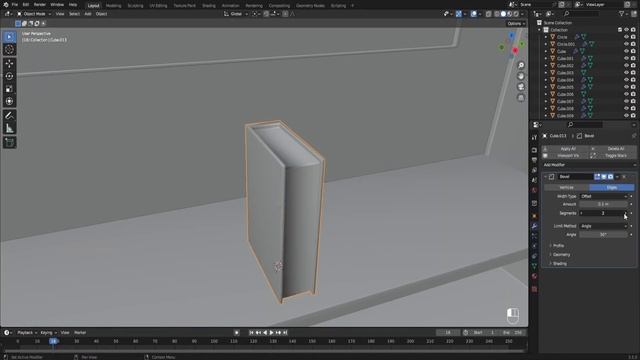Open the Object Mode dropdown
640x360 pixels.
click(34, 14)
